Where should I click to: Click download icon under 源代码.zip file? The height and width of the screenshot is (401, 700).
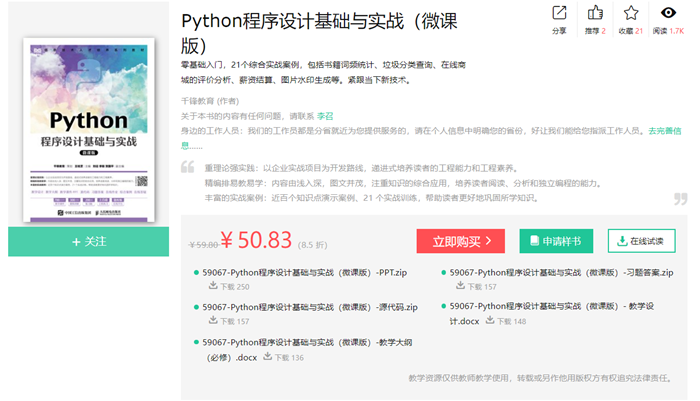[212, 321]
